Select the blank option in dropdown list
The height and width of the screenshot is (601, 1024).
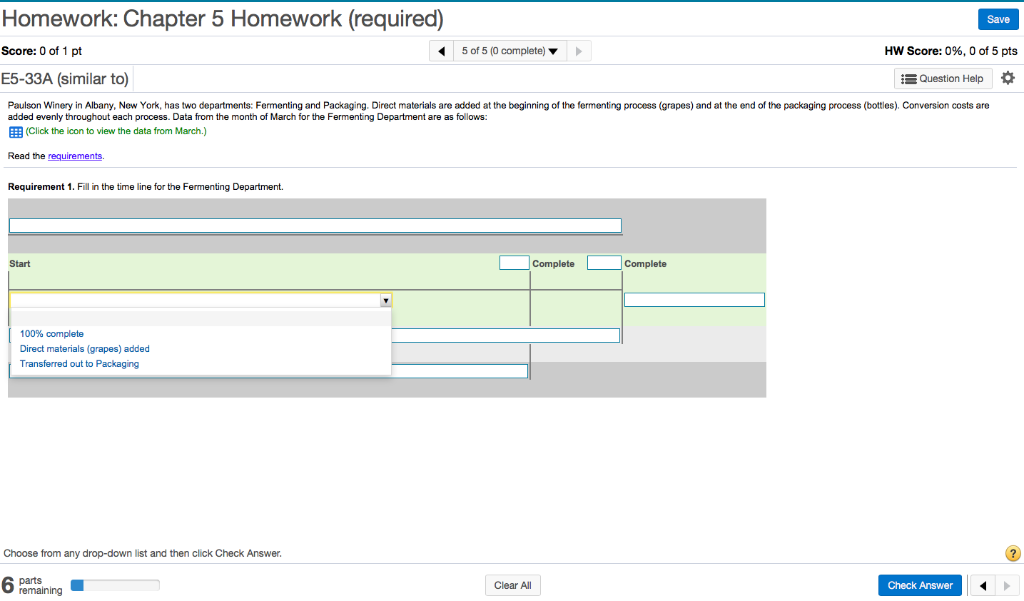pyautogui.click(x=200, y=319)
